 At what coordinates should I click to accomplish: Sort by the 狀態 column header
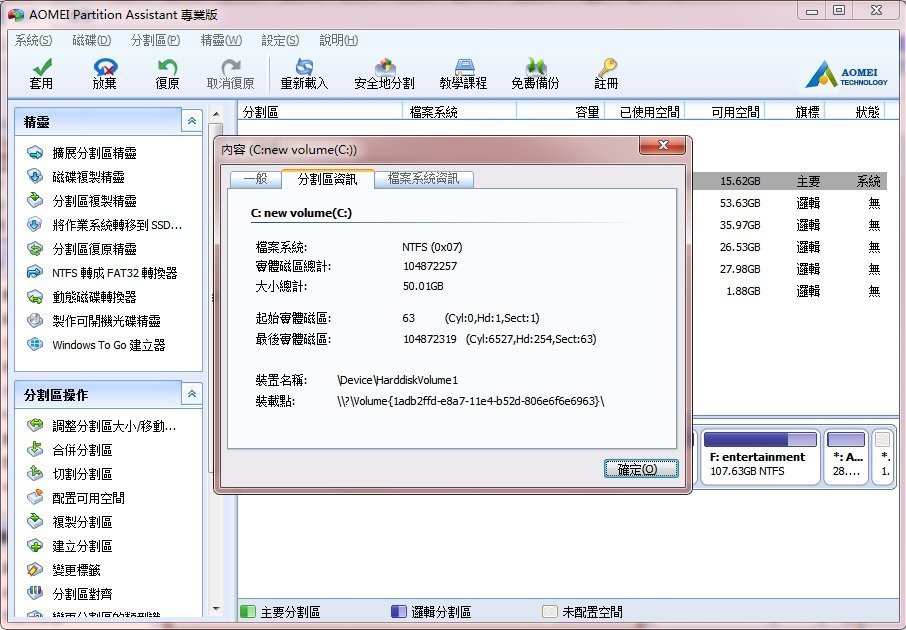[855, 112]
